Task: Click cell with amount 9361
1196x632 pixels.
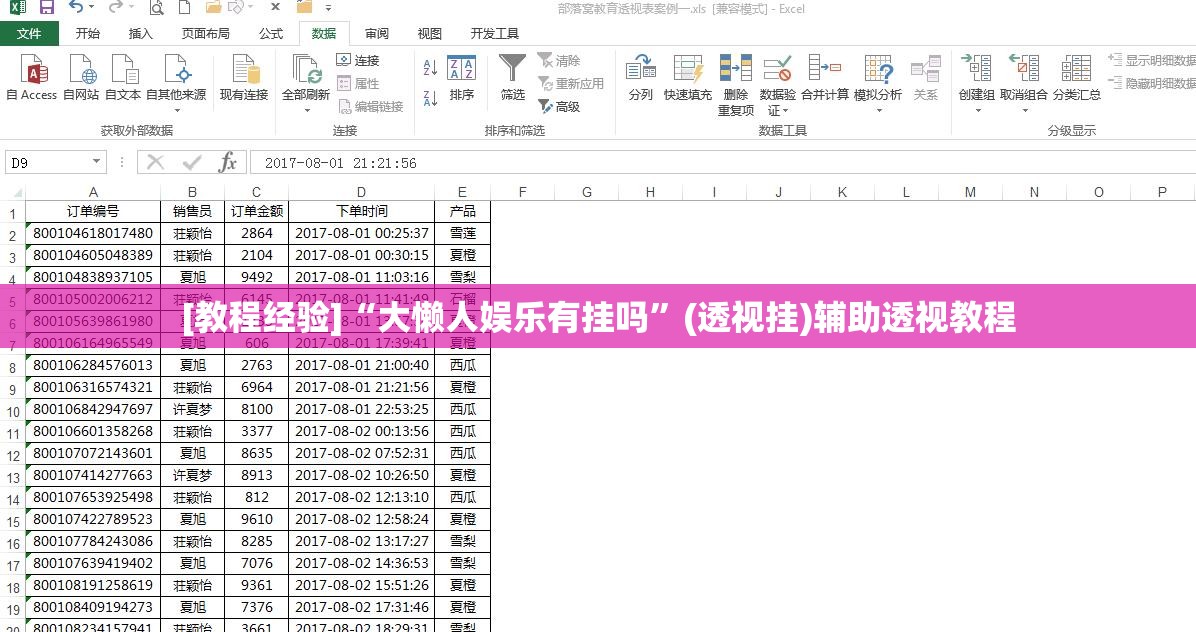Action: 256,585
